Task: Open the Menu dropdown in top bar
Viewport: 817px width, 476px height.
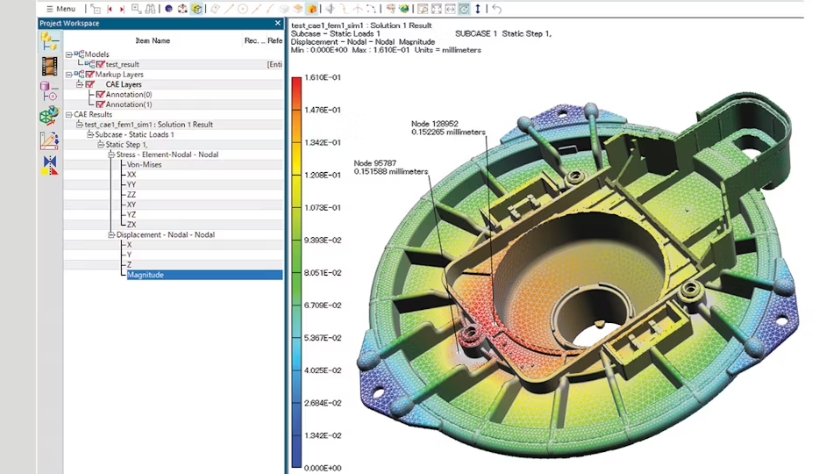Action: coord(61,9)
